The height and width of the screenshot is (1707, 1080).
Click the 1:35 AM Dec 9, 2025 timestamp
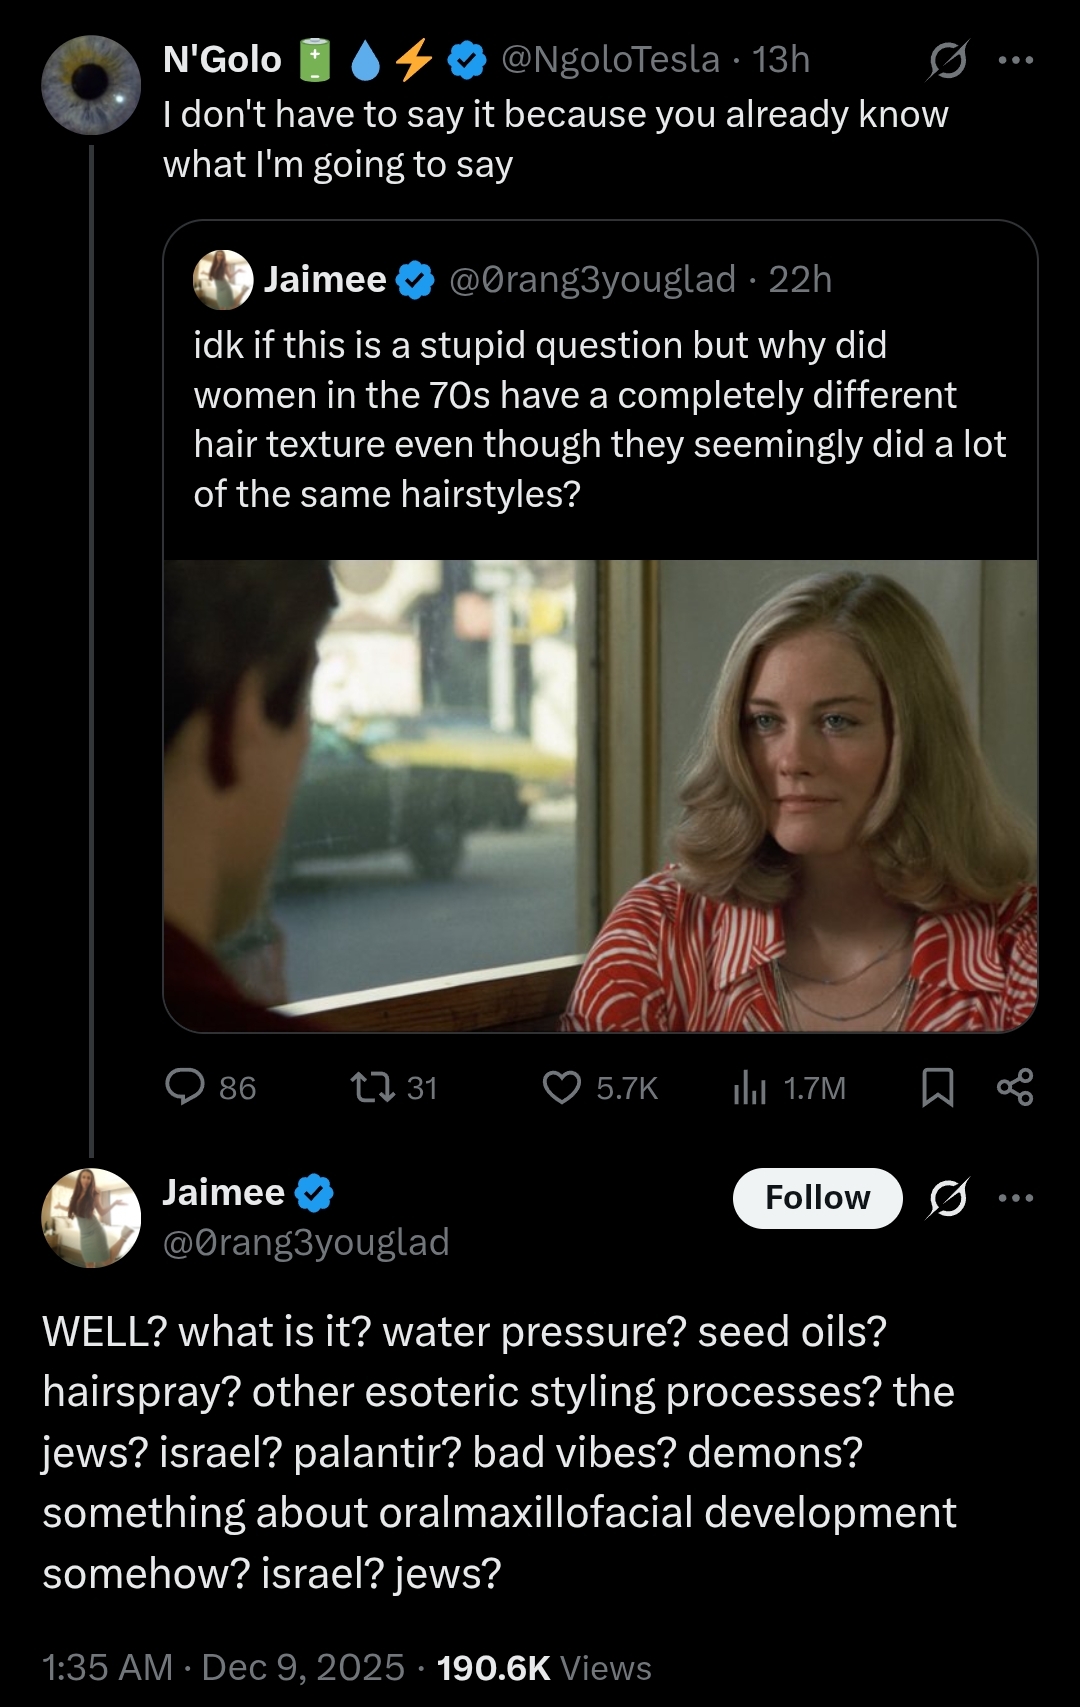pyautogui.click(x=223, y=1667)
